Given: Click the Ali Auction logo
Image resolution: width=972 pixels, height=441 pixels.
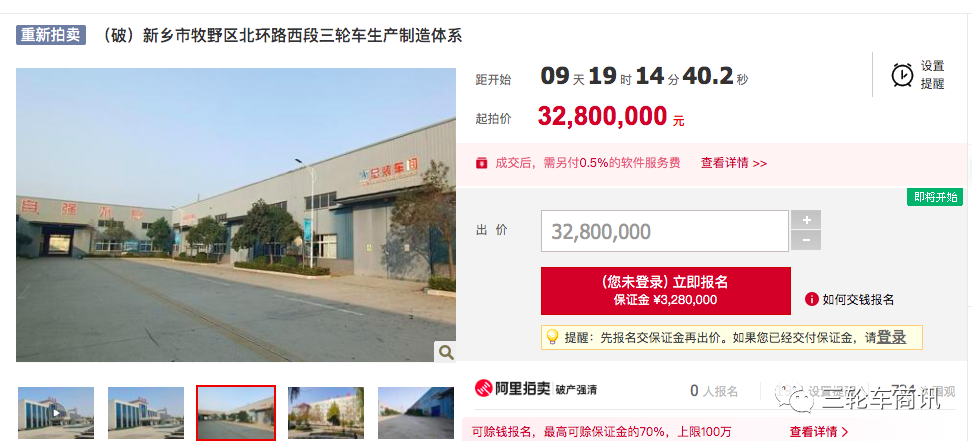Looking at the screenshot, I should 513,389.
